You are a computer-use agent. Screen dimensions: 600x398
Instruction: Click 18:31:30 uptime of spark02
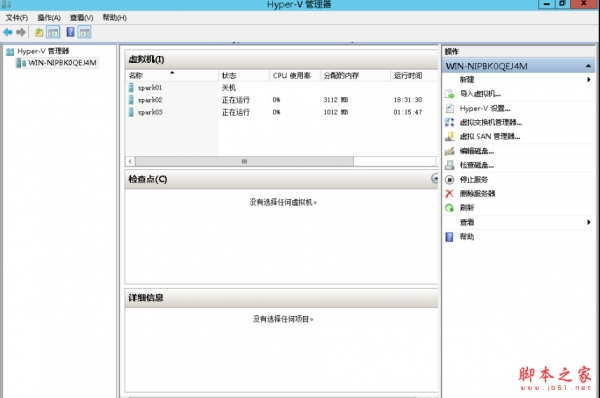click(x=408, y=100)
